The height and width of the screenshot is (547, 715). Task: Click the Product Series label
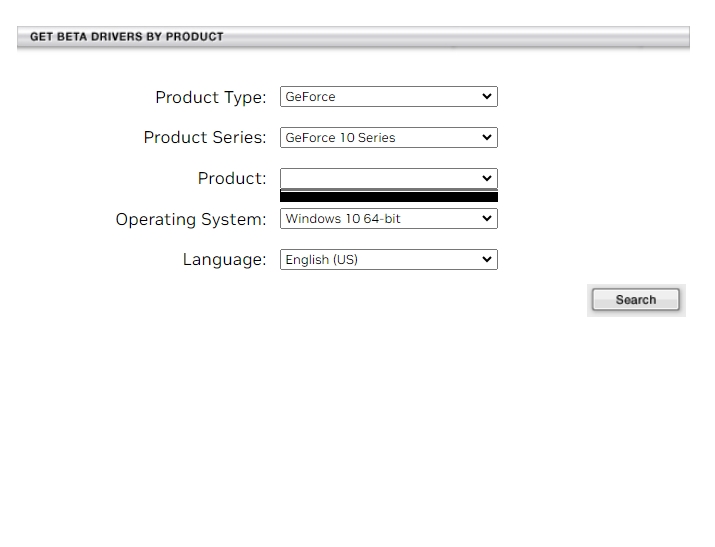205,137
